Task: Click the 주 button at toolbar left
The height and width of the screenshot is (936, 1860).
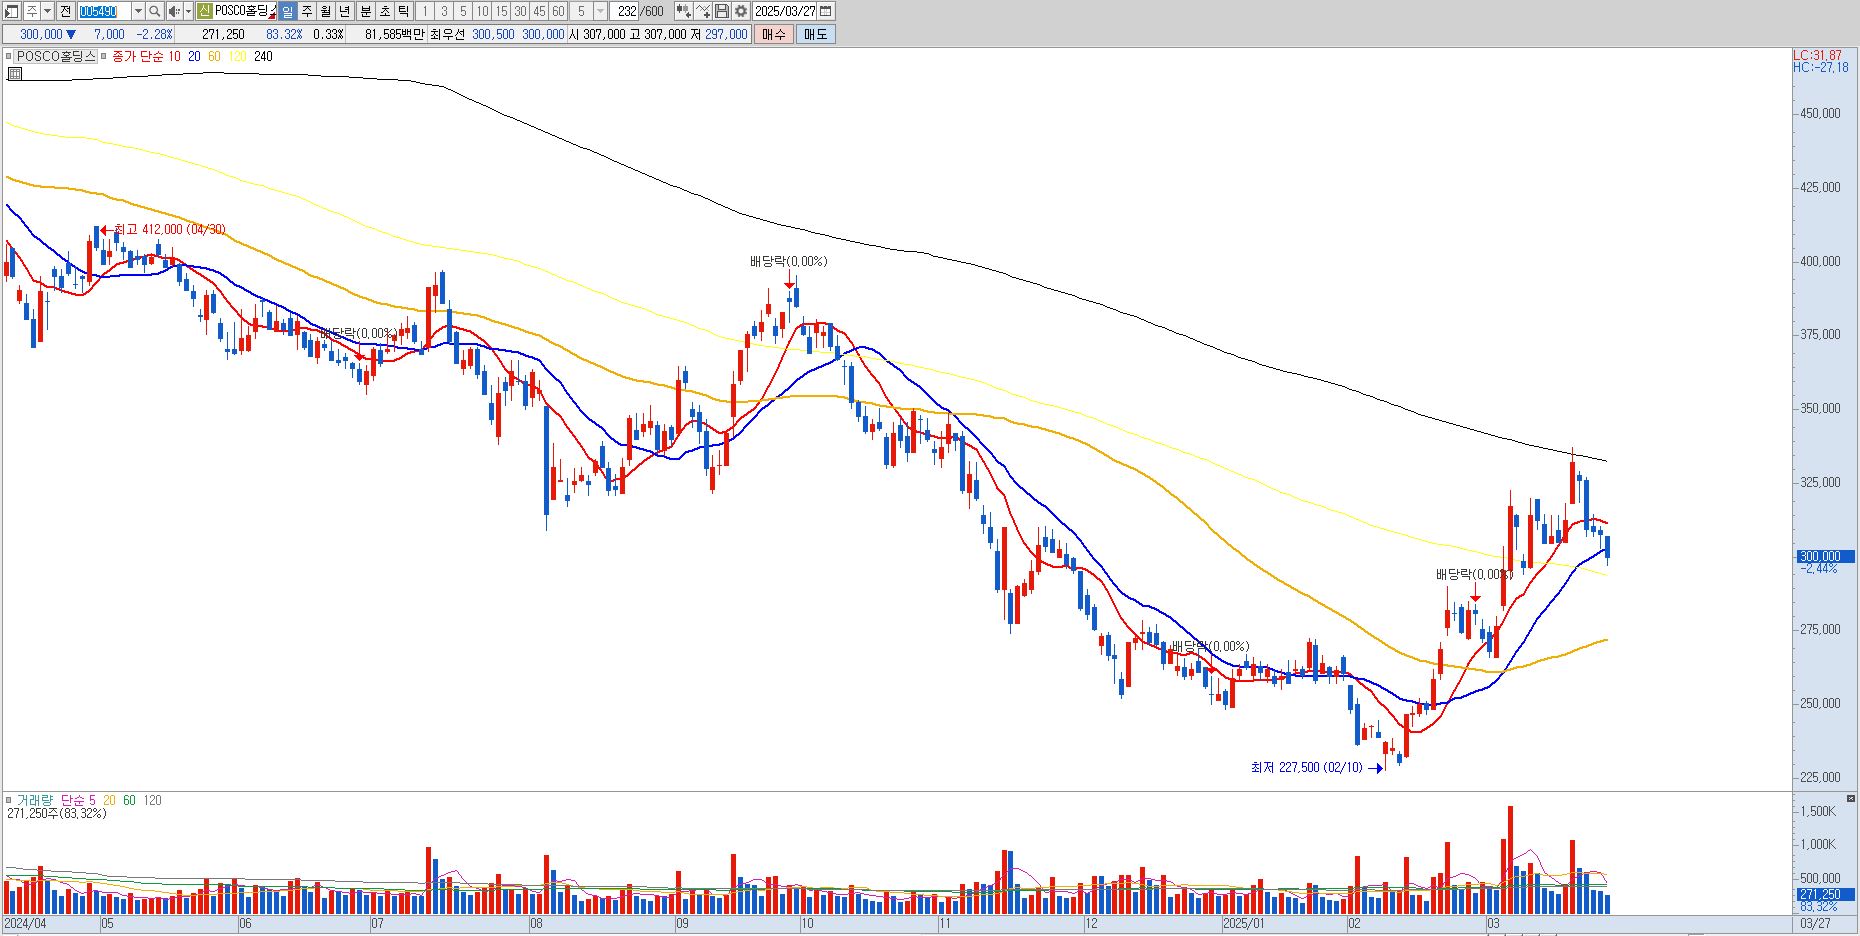Action: click(31, 11)
